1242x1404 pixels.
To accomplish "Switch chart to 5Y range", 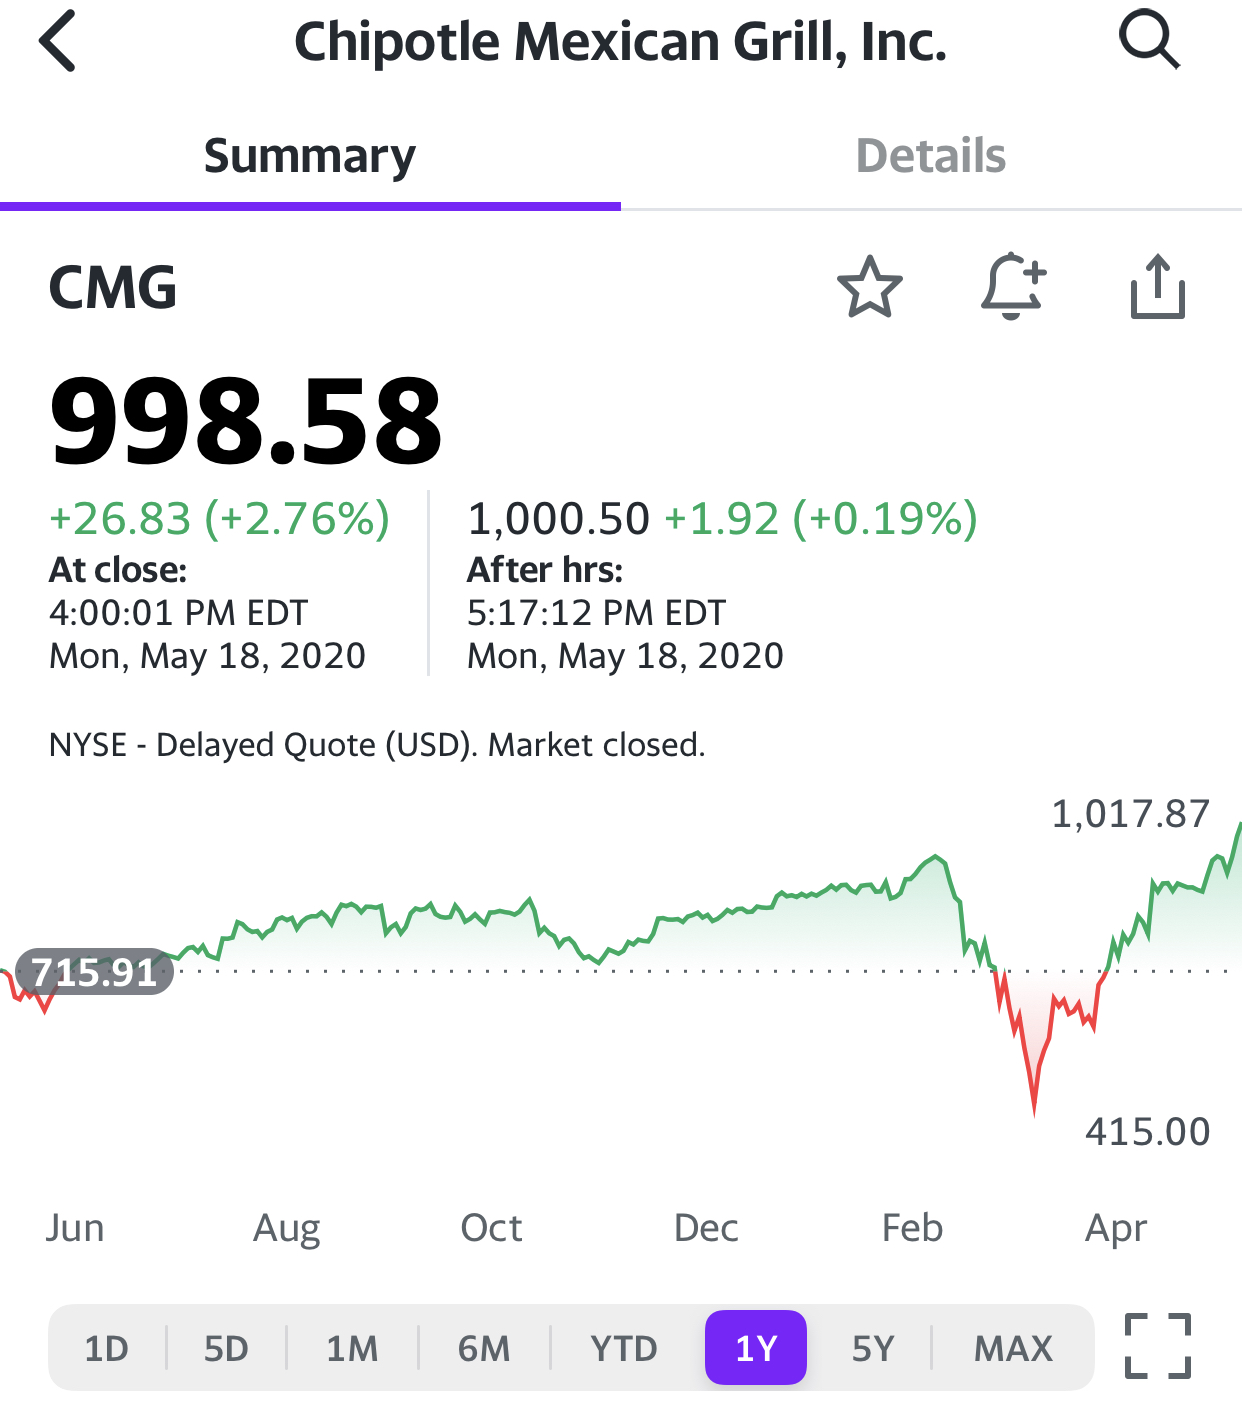I will (x=873, y=1348).
